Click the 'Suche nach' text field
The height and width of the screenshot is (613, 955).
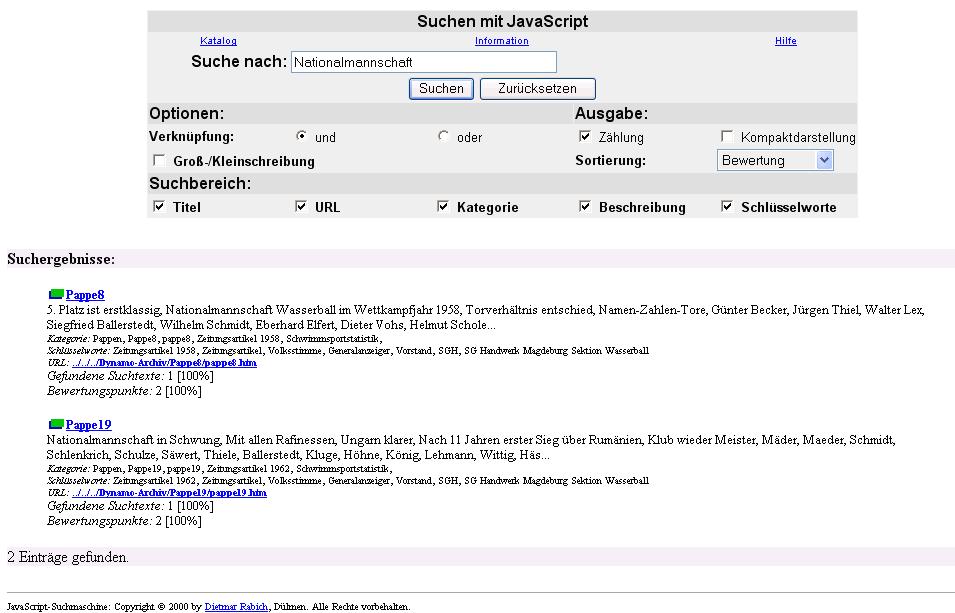423,62
